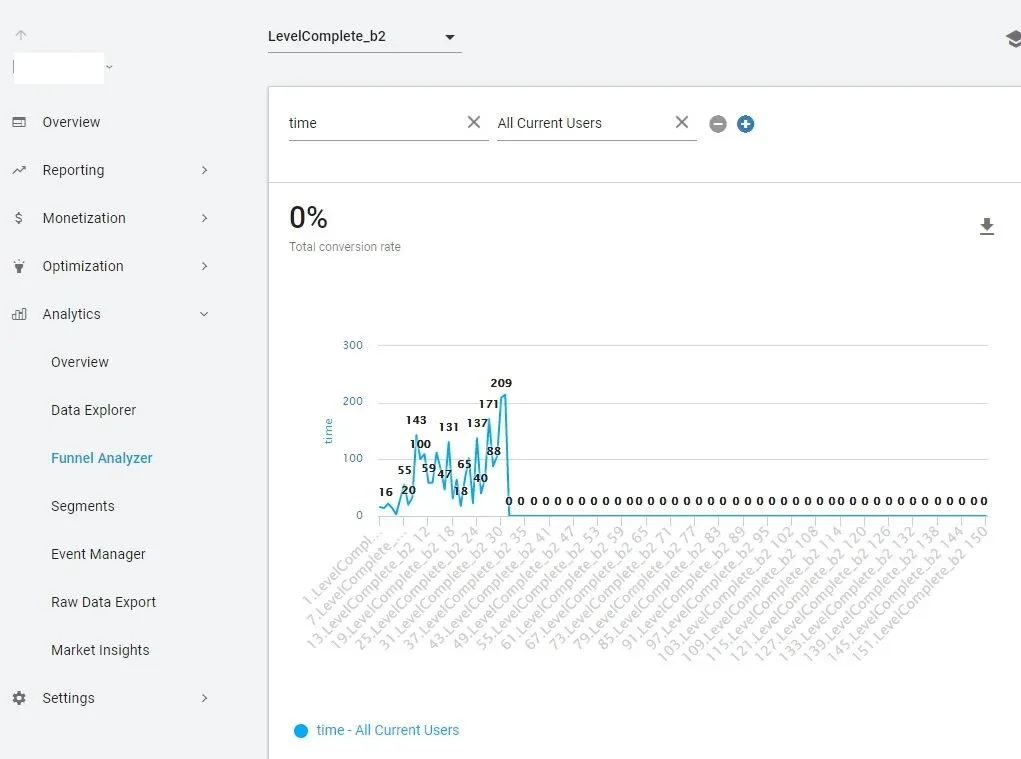Viewport: 1021px width, 759px height.
Task: Collapse the Analytics section chevron
Action: [204, 314]
